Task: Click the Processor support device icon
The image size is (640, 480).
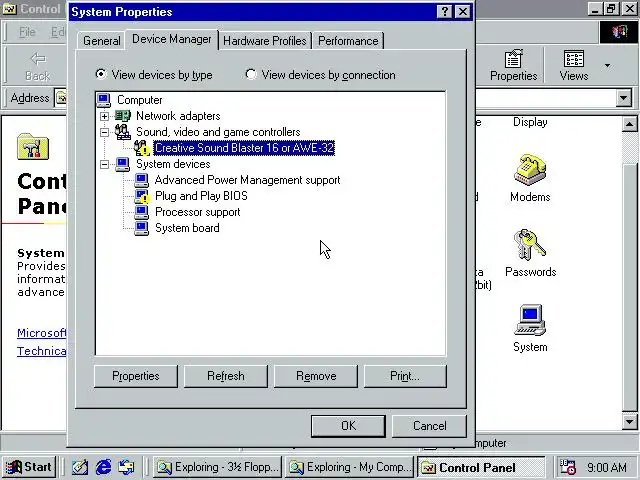Action: 142,212
